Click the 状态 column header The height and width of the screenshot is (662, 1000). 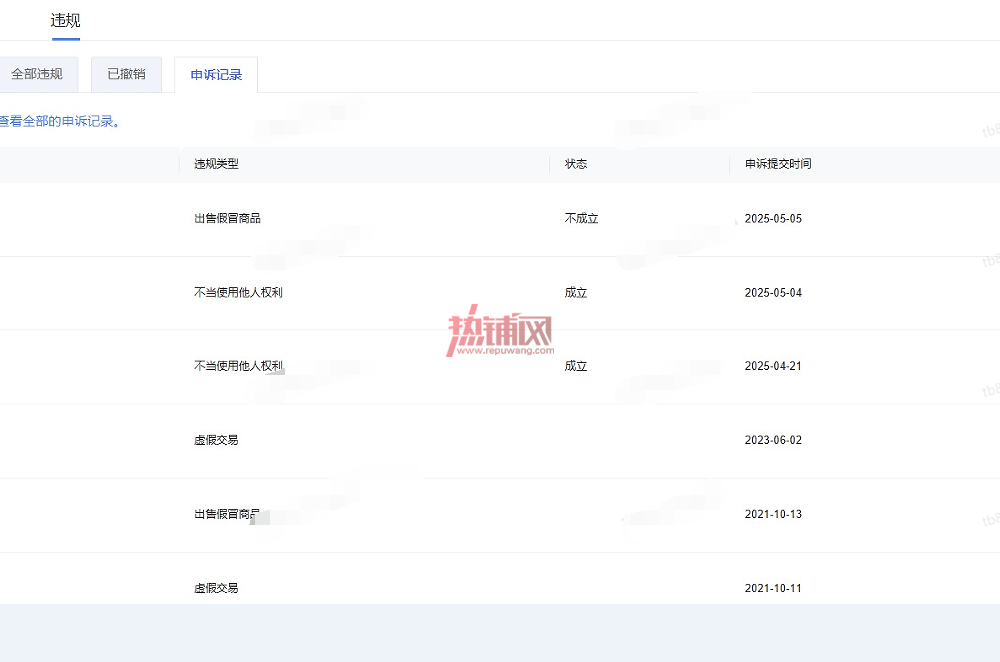pyautogui.click(x=576, y=164)
